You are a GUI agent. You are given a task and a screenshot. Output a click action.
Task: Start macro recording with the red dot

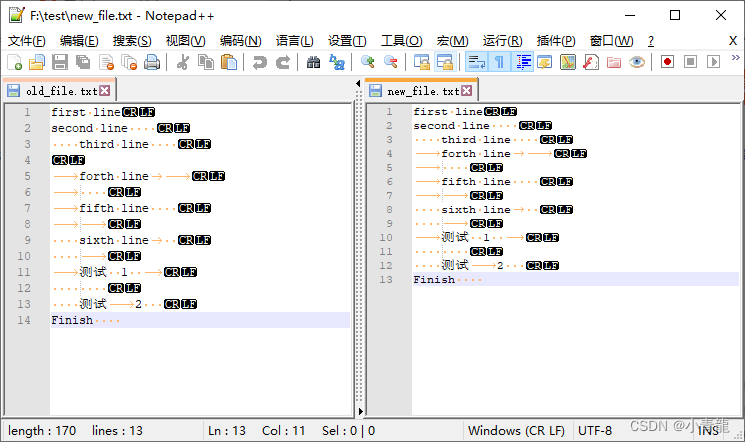point(668,62)
